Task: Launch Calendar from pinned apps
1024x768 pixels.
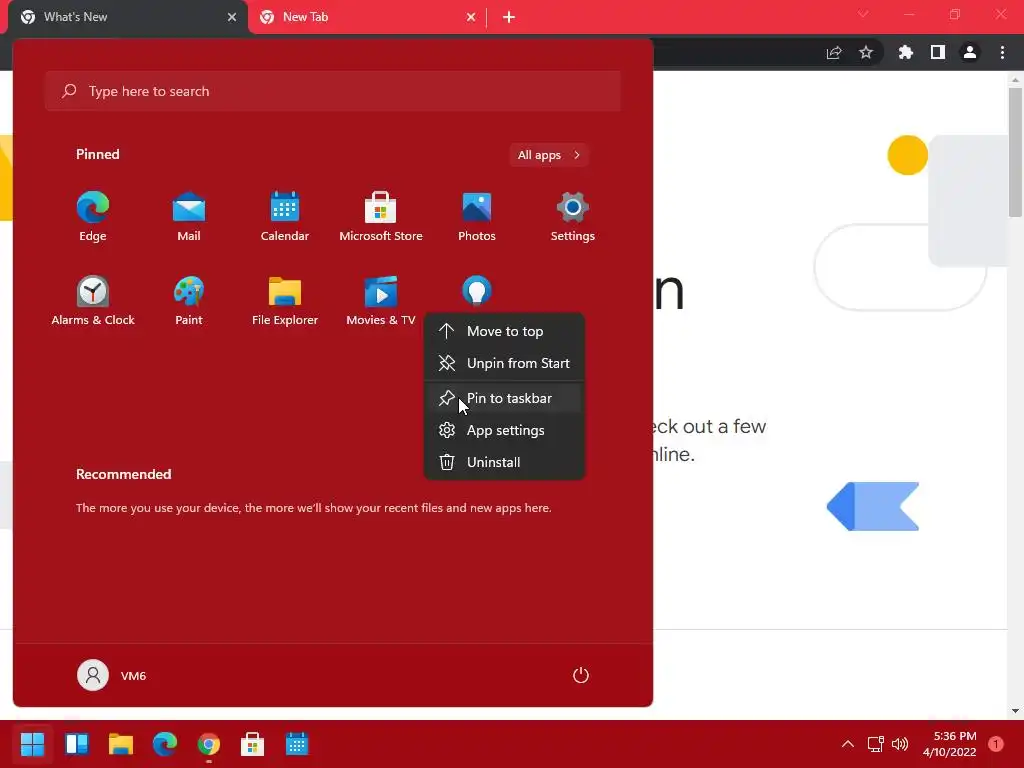Action: [x=285, y=217]
